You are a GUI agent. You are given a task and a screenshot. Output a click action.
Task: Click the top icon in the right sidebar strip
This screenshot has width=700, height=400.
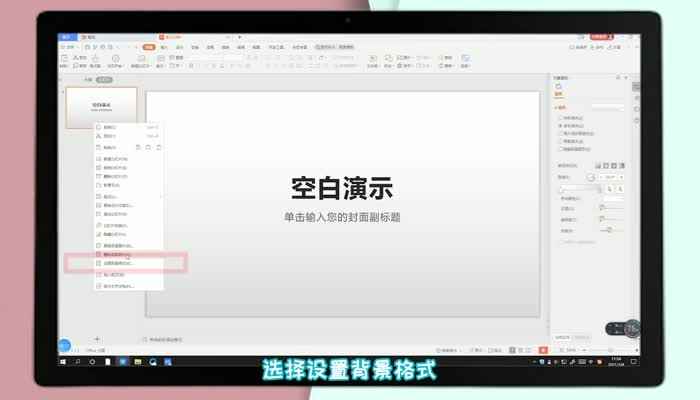(x=636, y=88)
